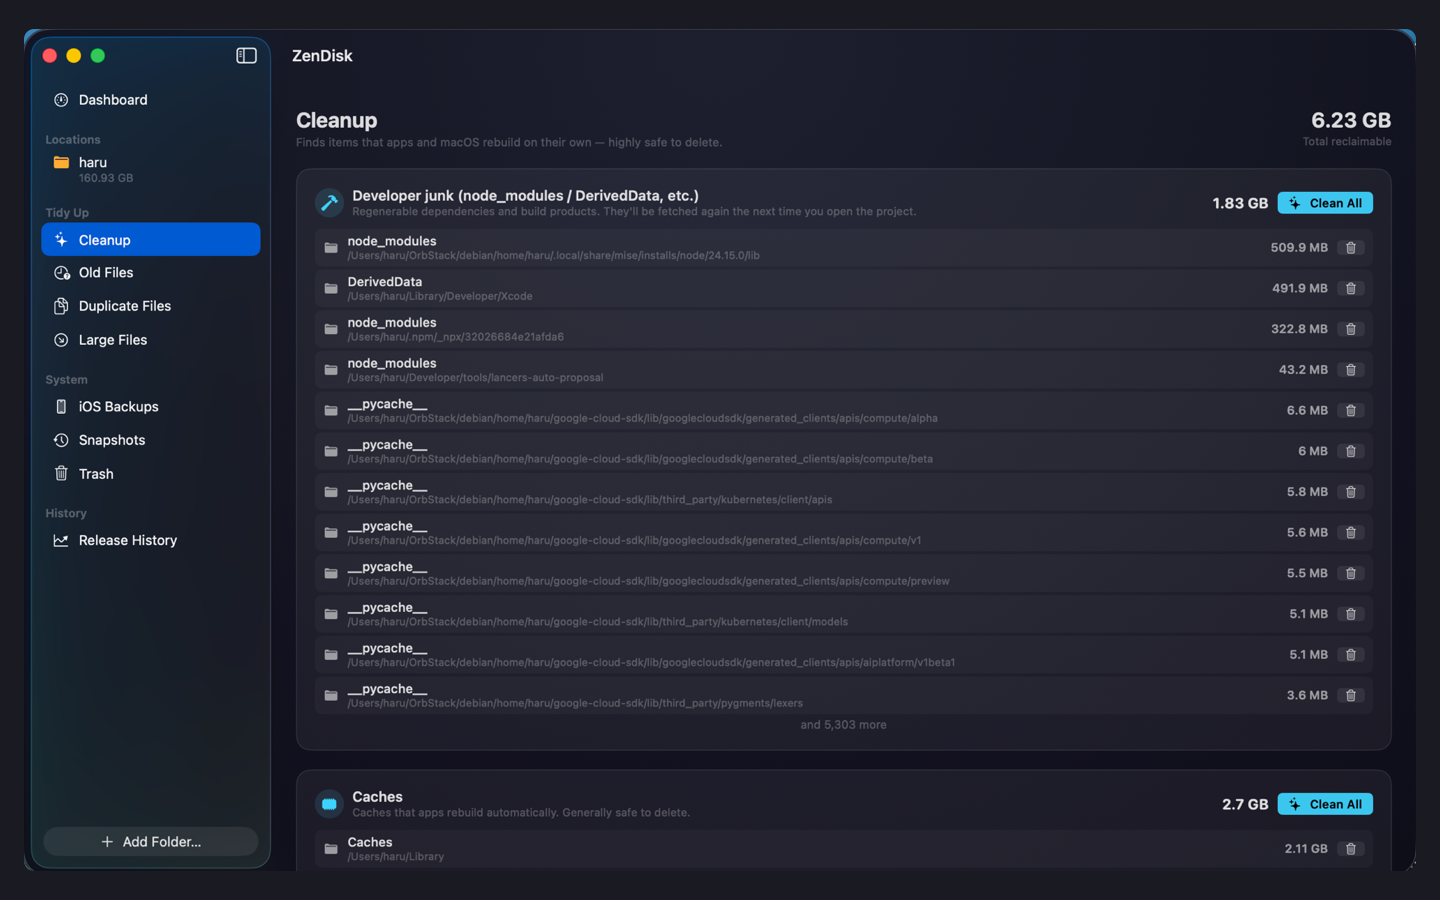Open the Dashboard section
Viewport: 1440px width, 900px height.
point(150,100)
